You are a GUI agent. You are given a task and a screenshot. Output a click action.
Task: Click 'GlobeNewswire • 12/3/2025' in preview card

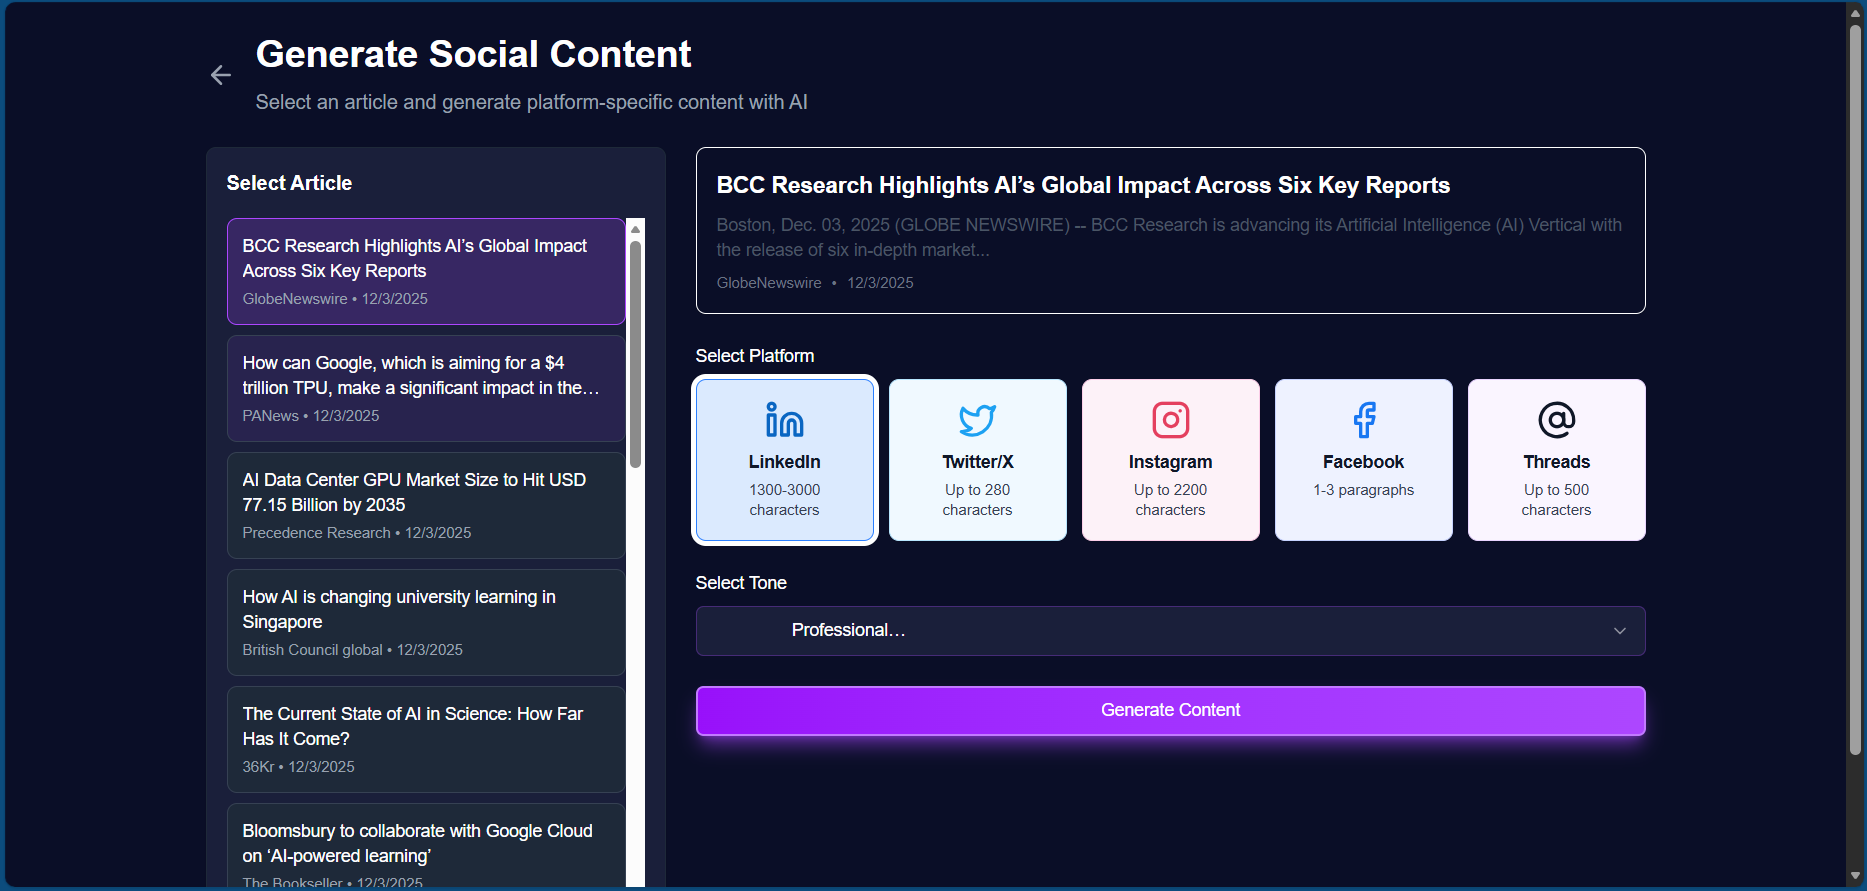pos(815,283)
